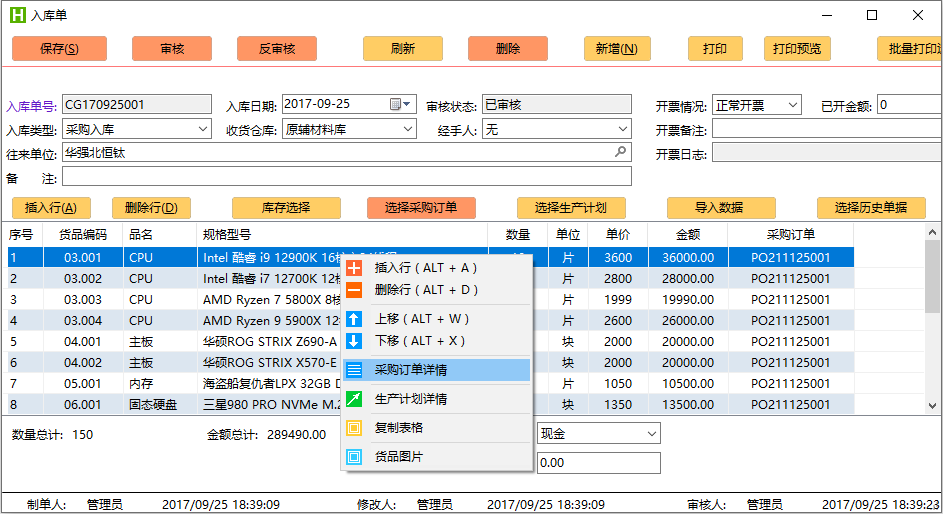Click the table's vertical scrollbar up arrow
The width and height of the screenshot is (943, 514).
coord(932,232)
